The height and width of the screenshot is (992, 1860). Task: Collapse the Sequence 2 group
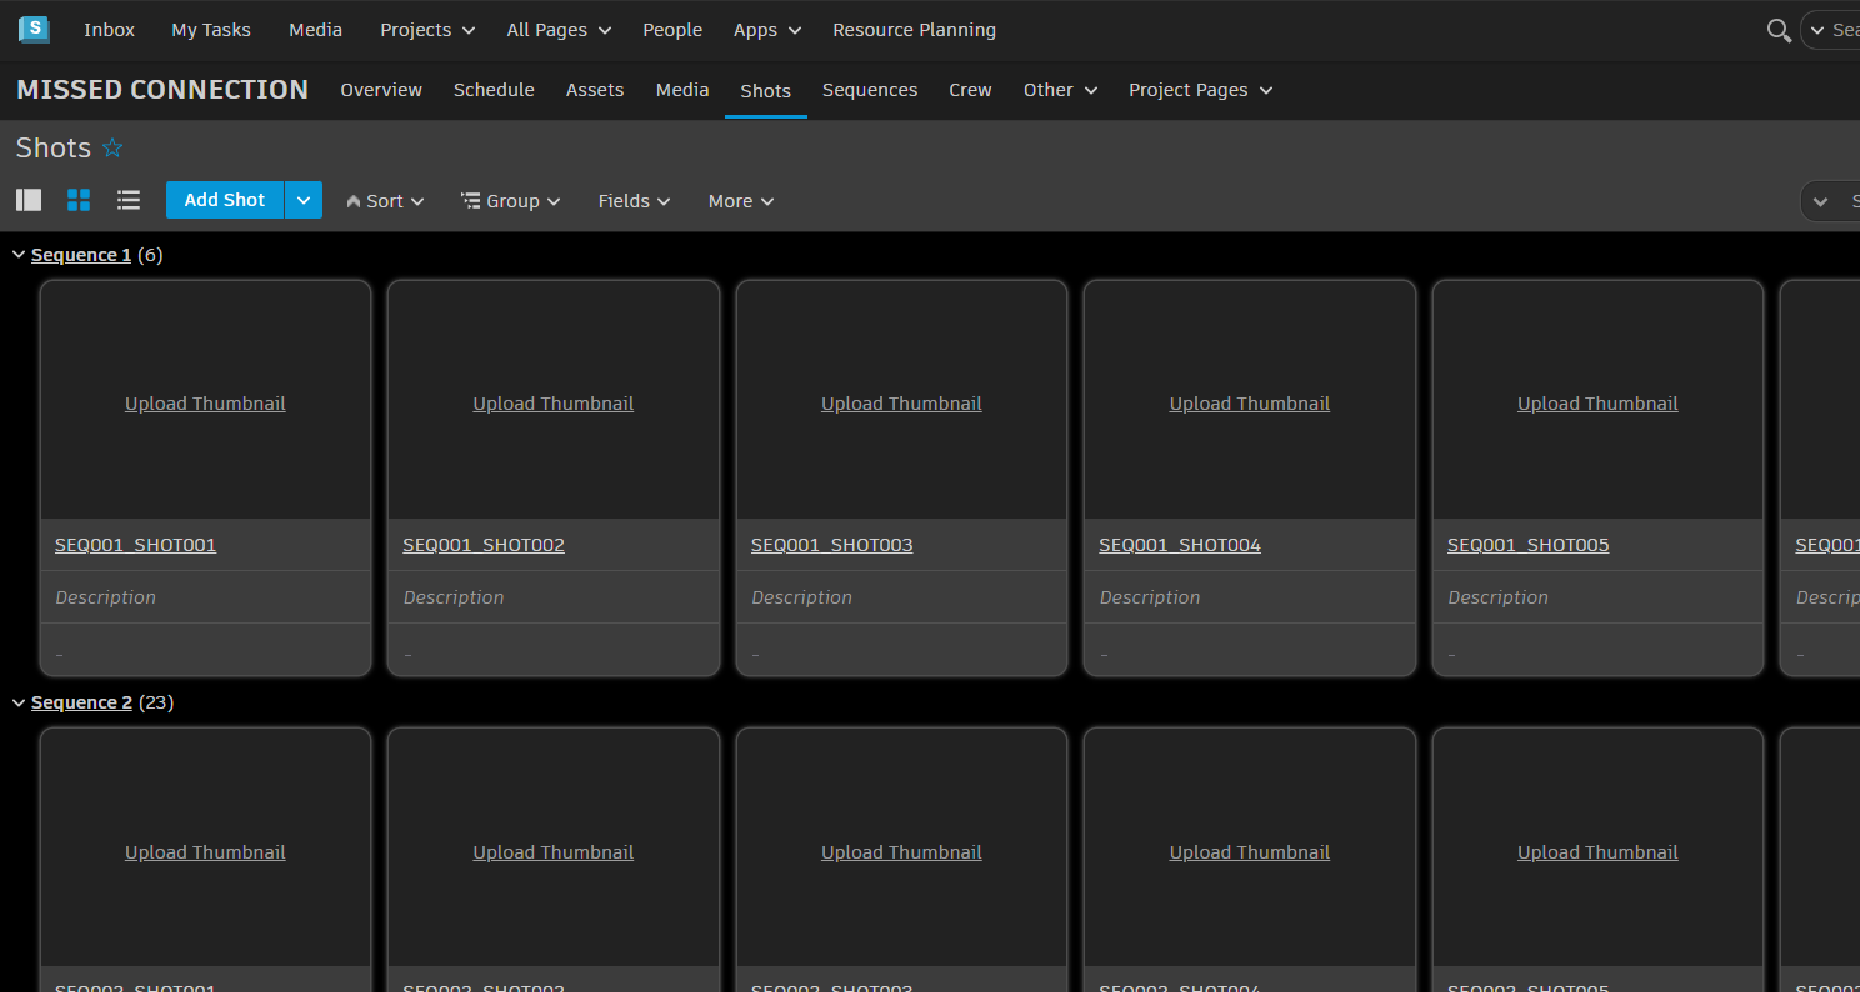pyautogui.click(x=18, y=703)
